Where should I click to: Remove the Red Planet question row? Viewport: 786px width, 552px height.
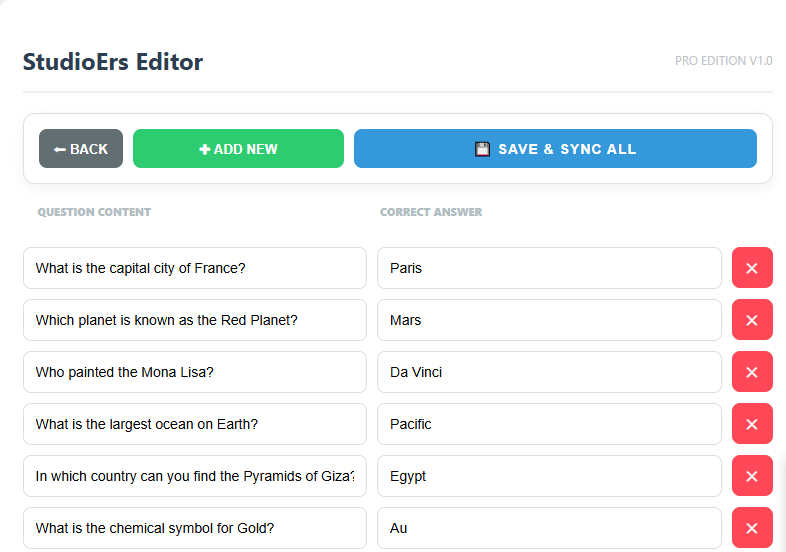pos(752,320)
